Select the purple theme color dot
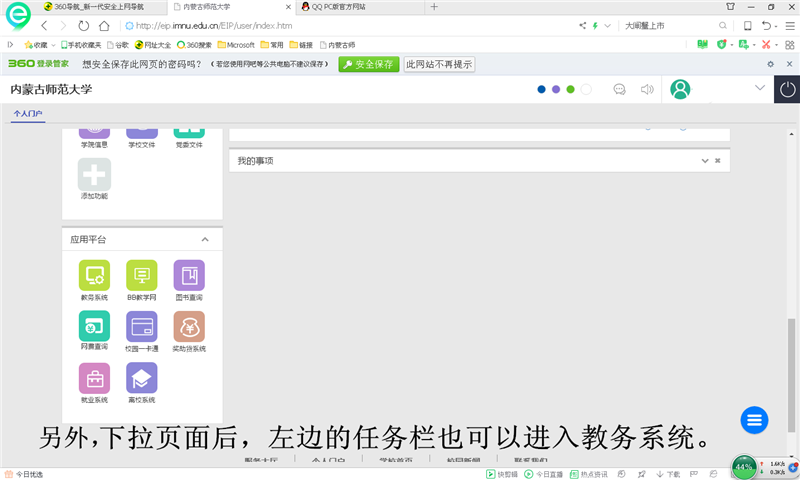This screenshot has width=800, height=480. pyautogui.click(x=556, y=89)
